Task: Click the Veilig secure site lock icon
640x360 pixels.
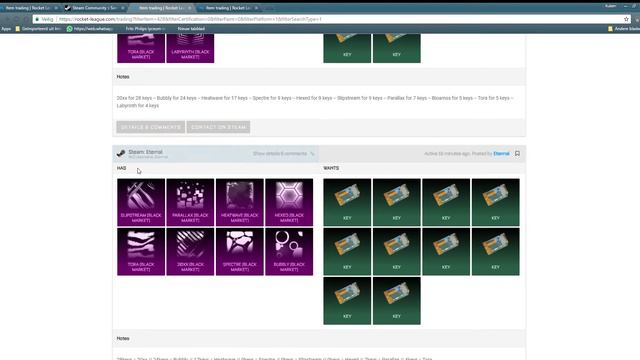Action: pos(37,19)
